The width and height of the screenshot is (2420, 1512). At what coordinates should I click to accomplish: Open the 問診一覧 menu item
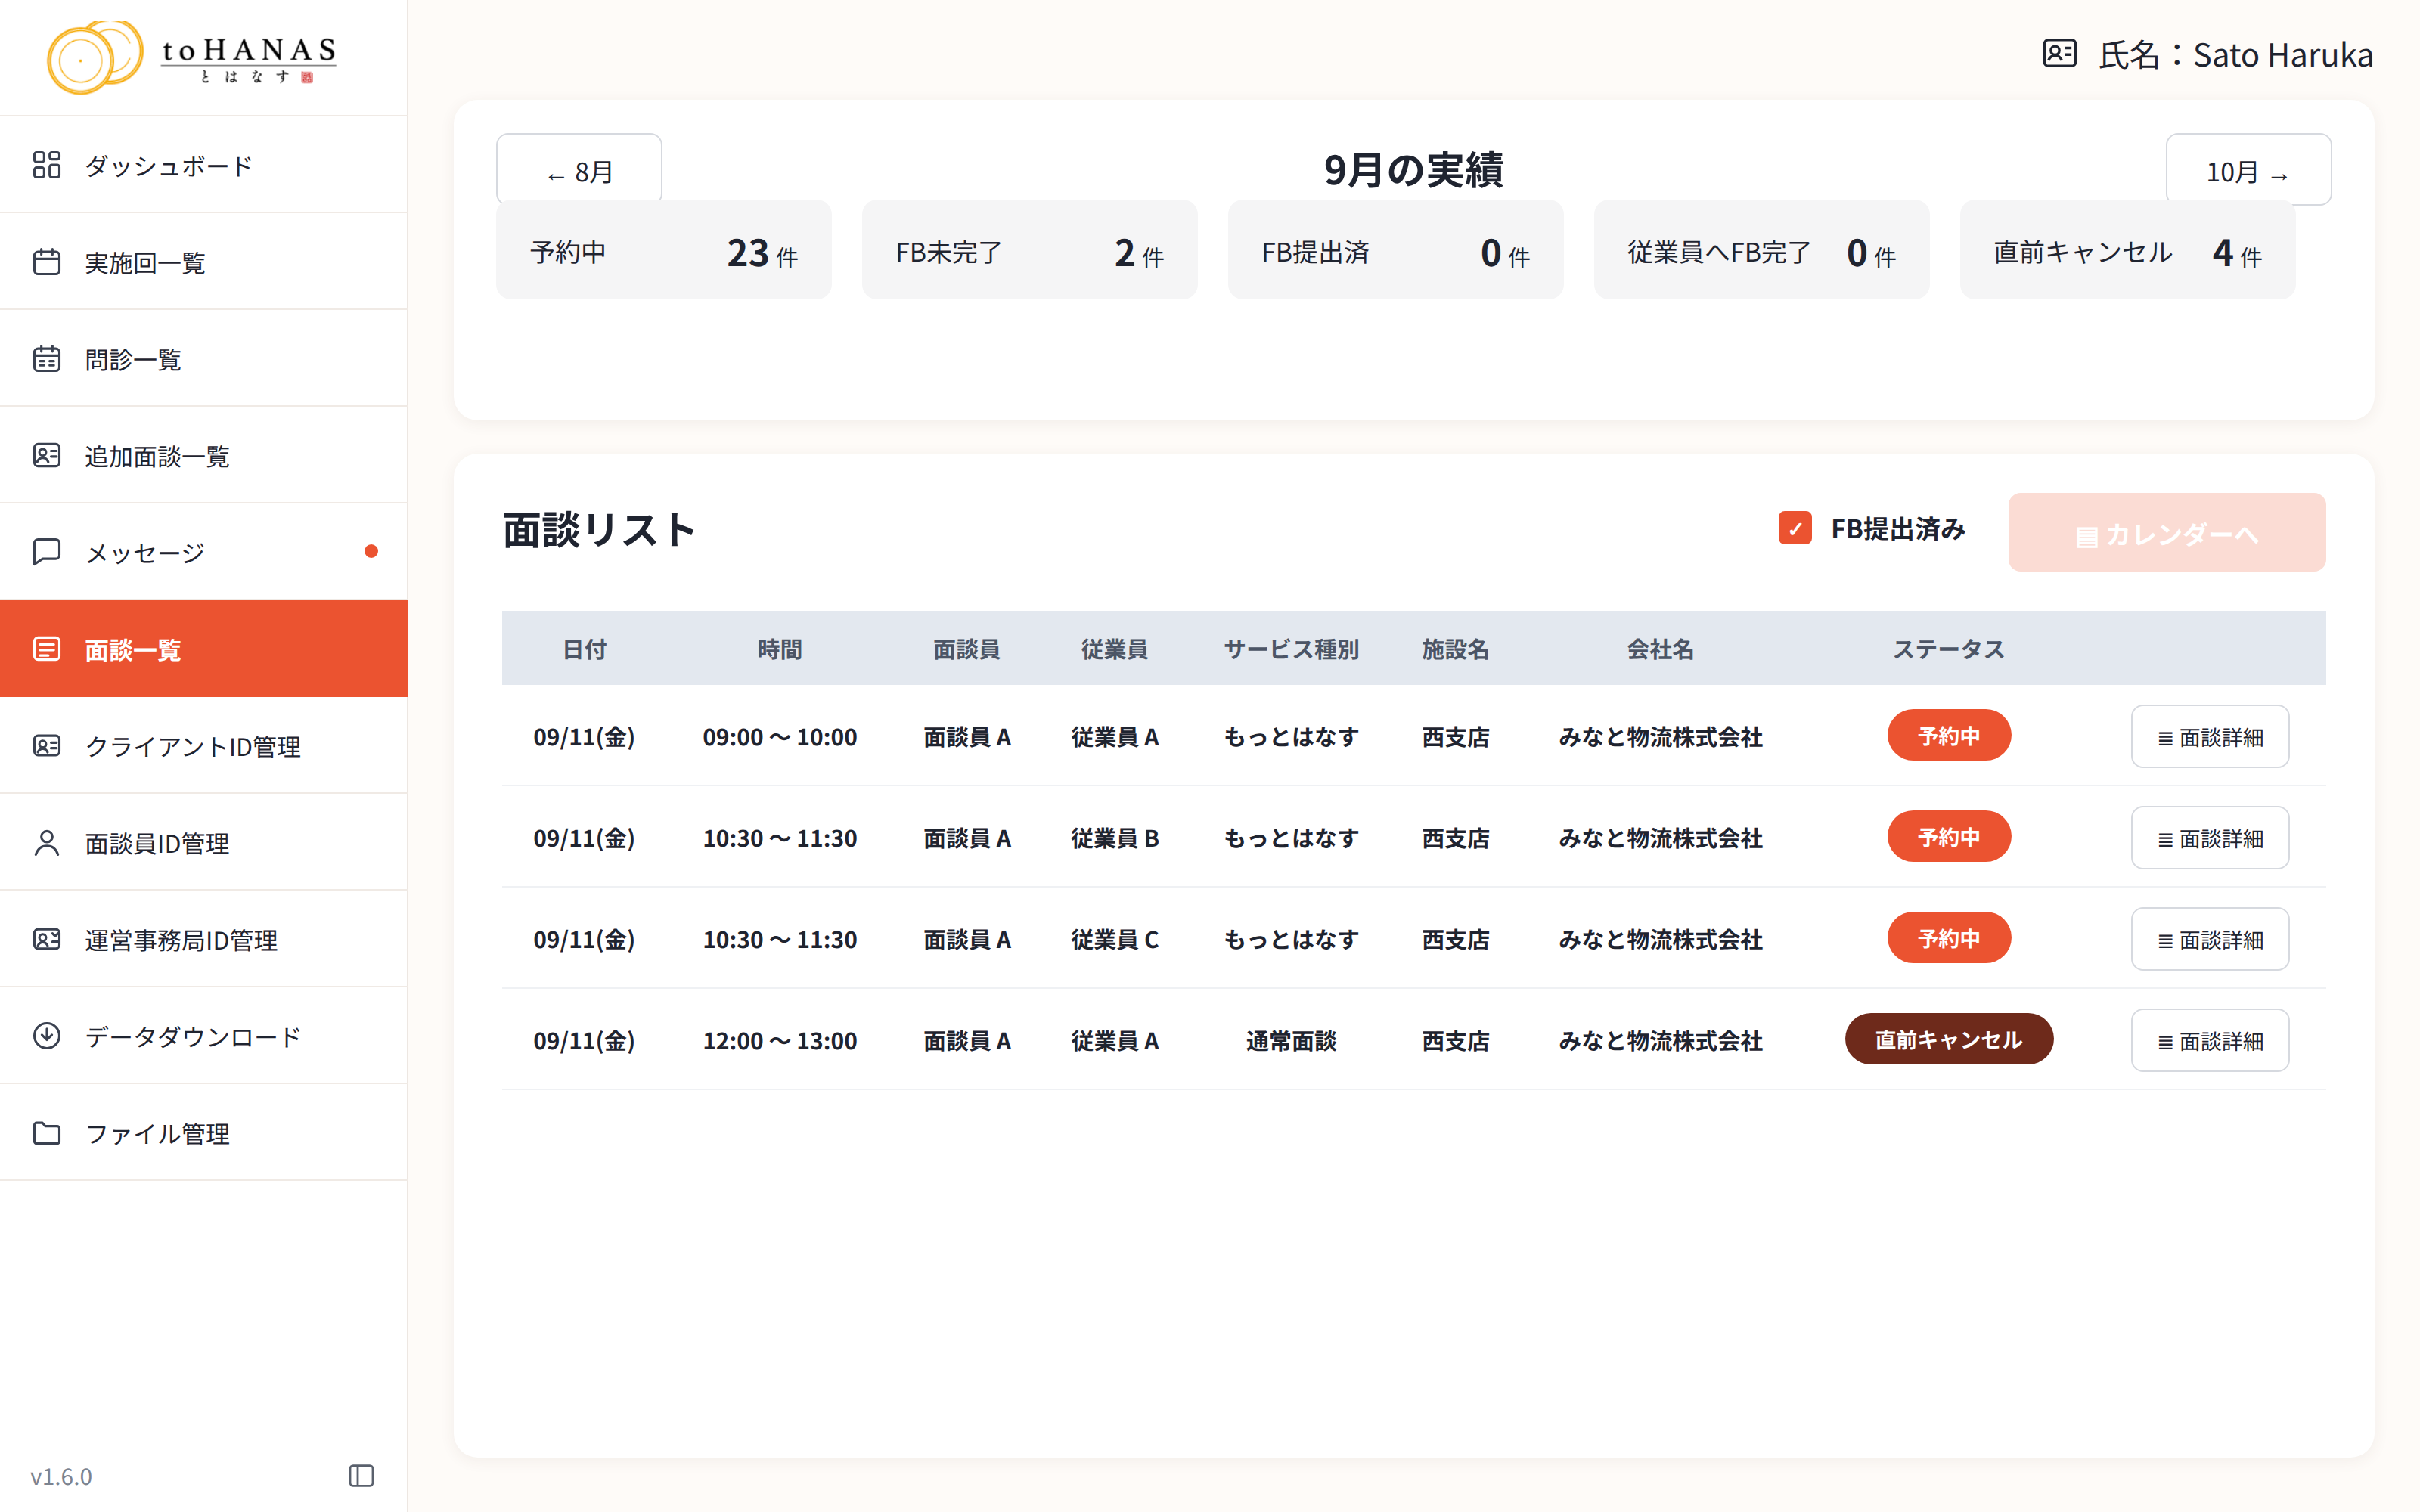pyautogui.click(x=204, y=359)
